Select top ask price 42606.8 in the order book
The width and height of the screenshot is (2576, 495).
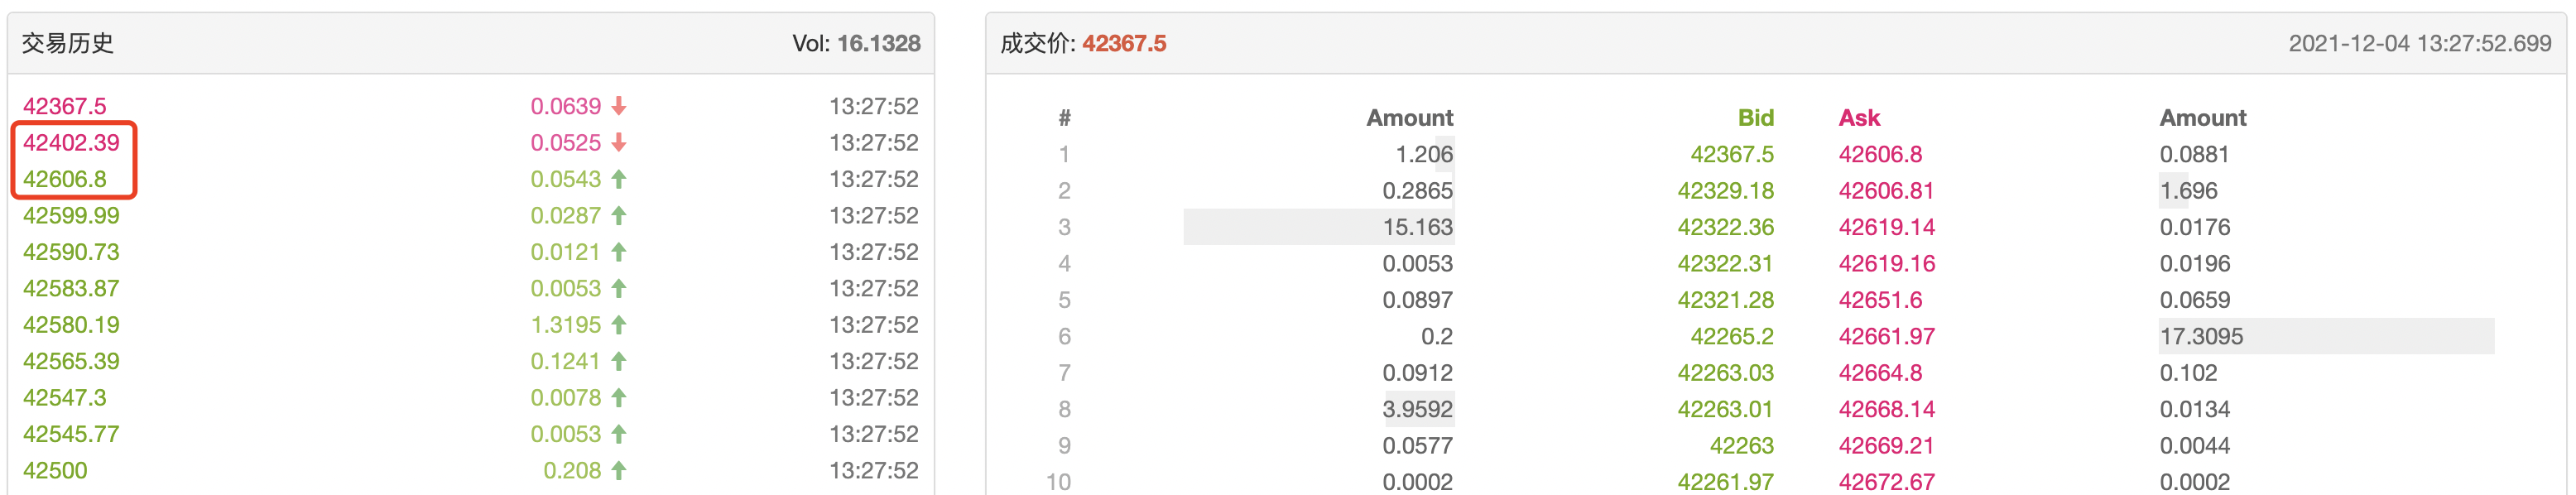[1880, 154]
